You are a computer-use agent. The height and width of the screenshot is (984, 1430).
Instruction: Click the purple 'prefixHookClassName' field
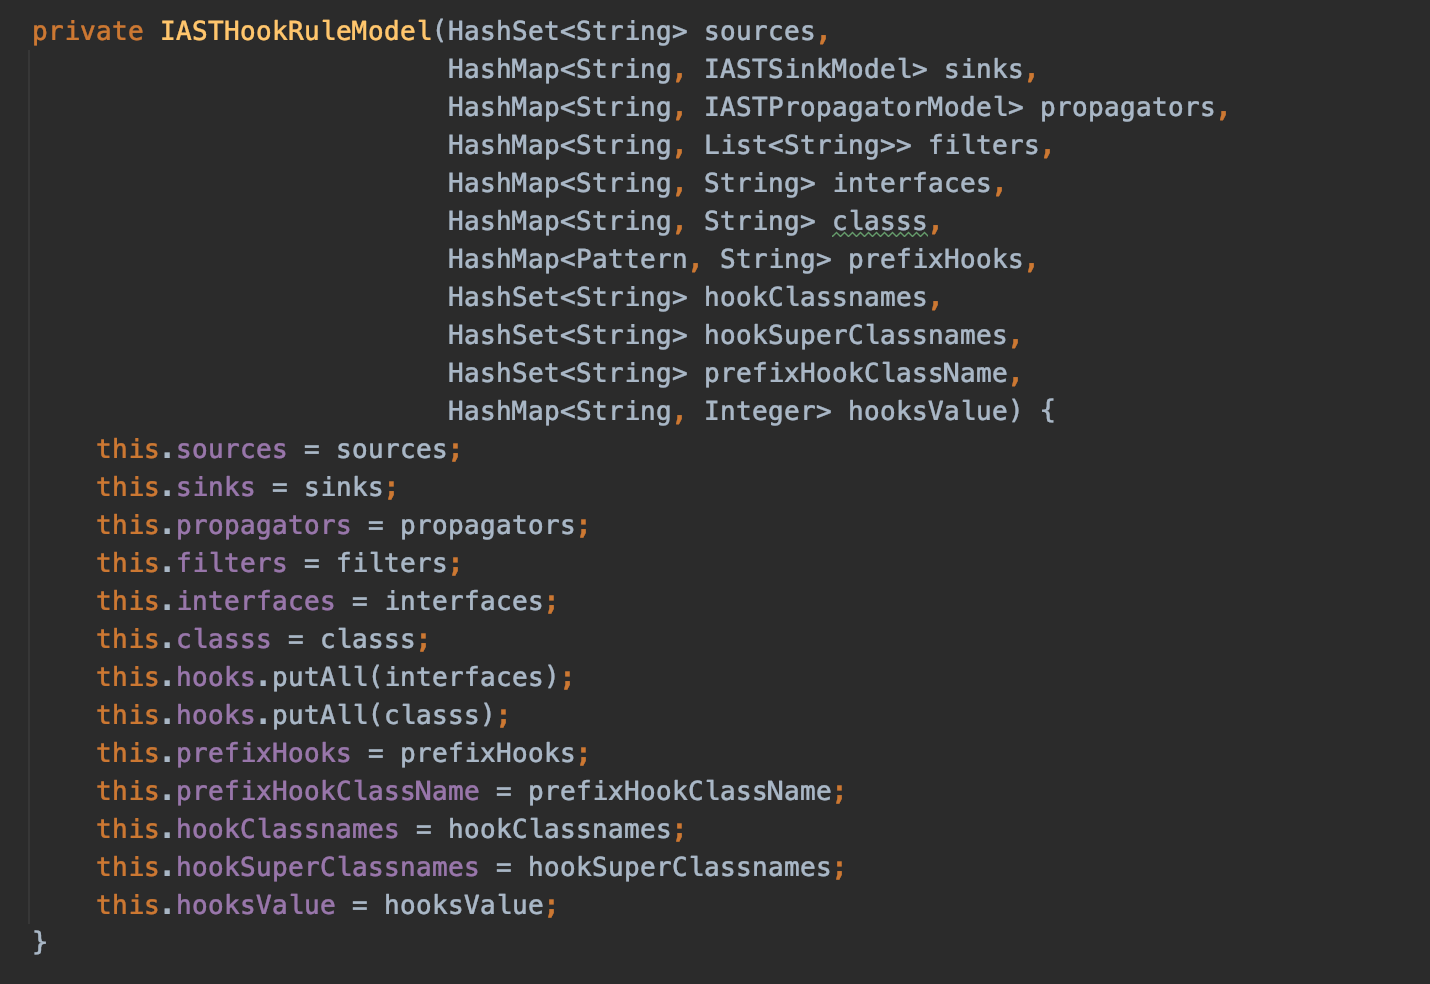327,791
